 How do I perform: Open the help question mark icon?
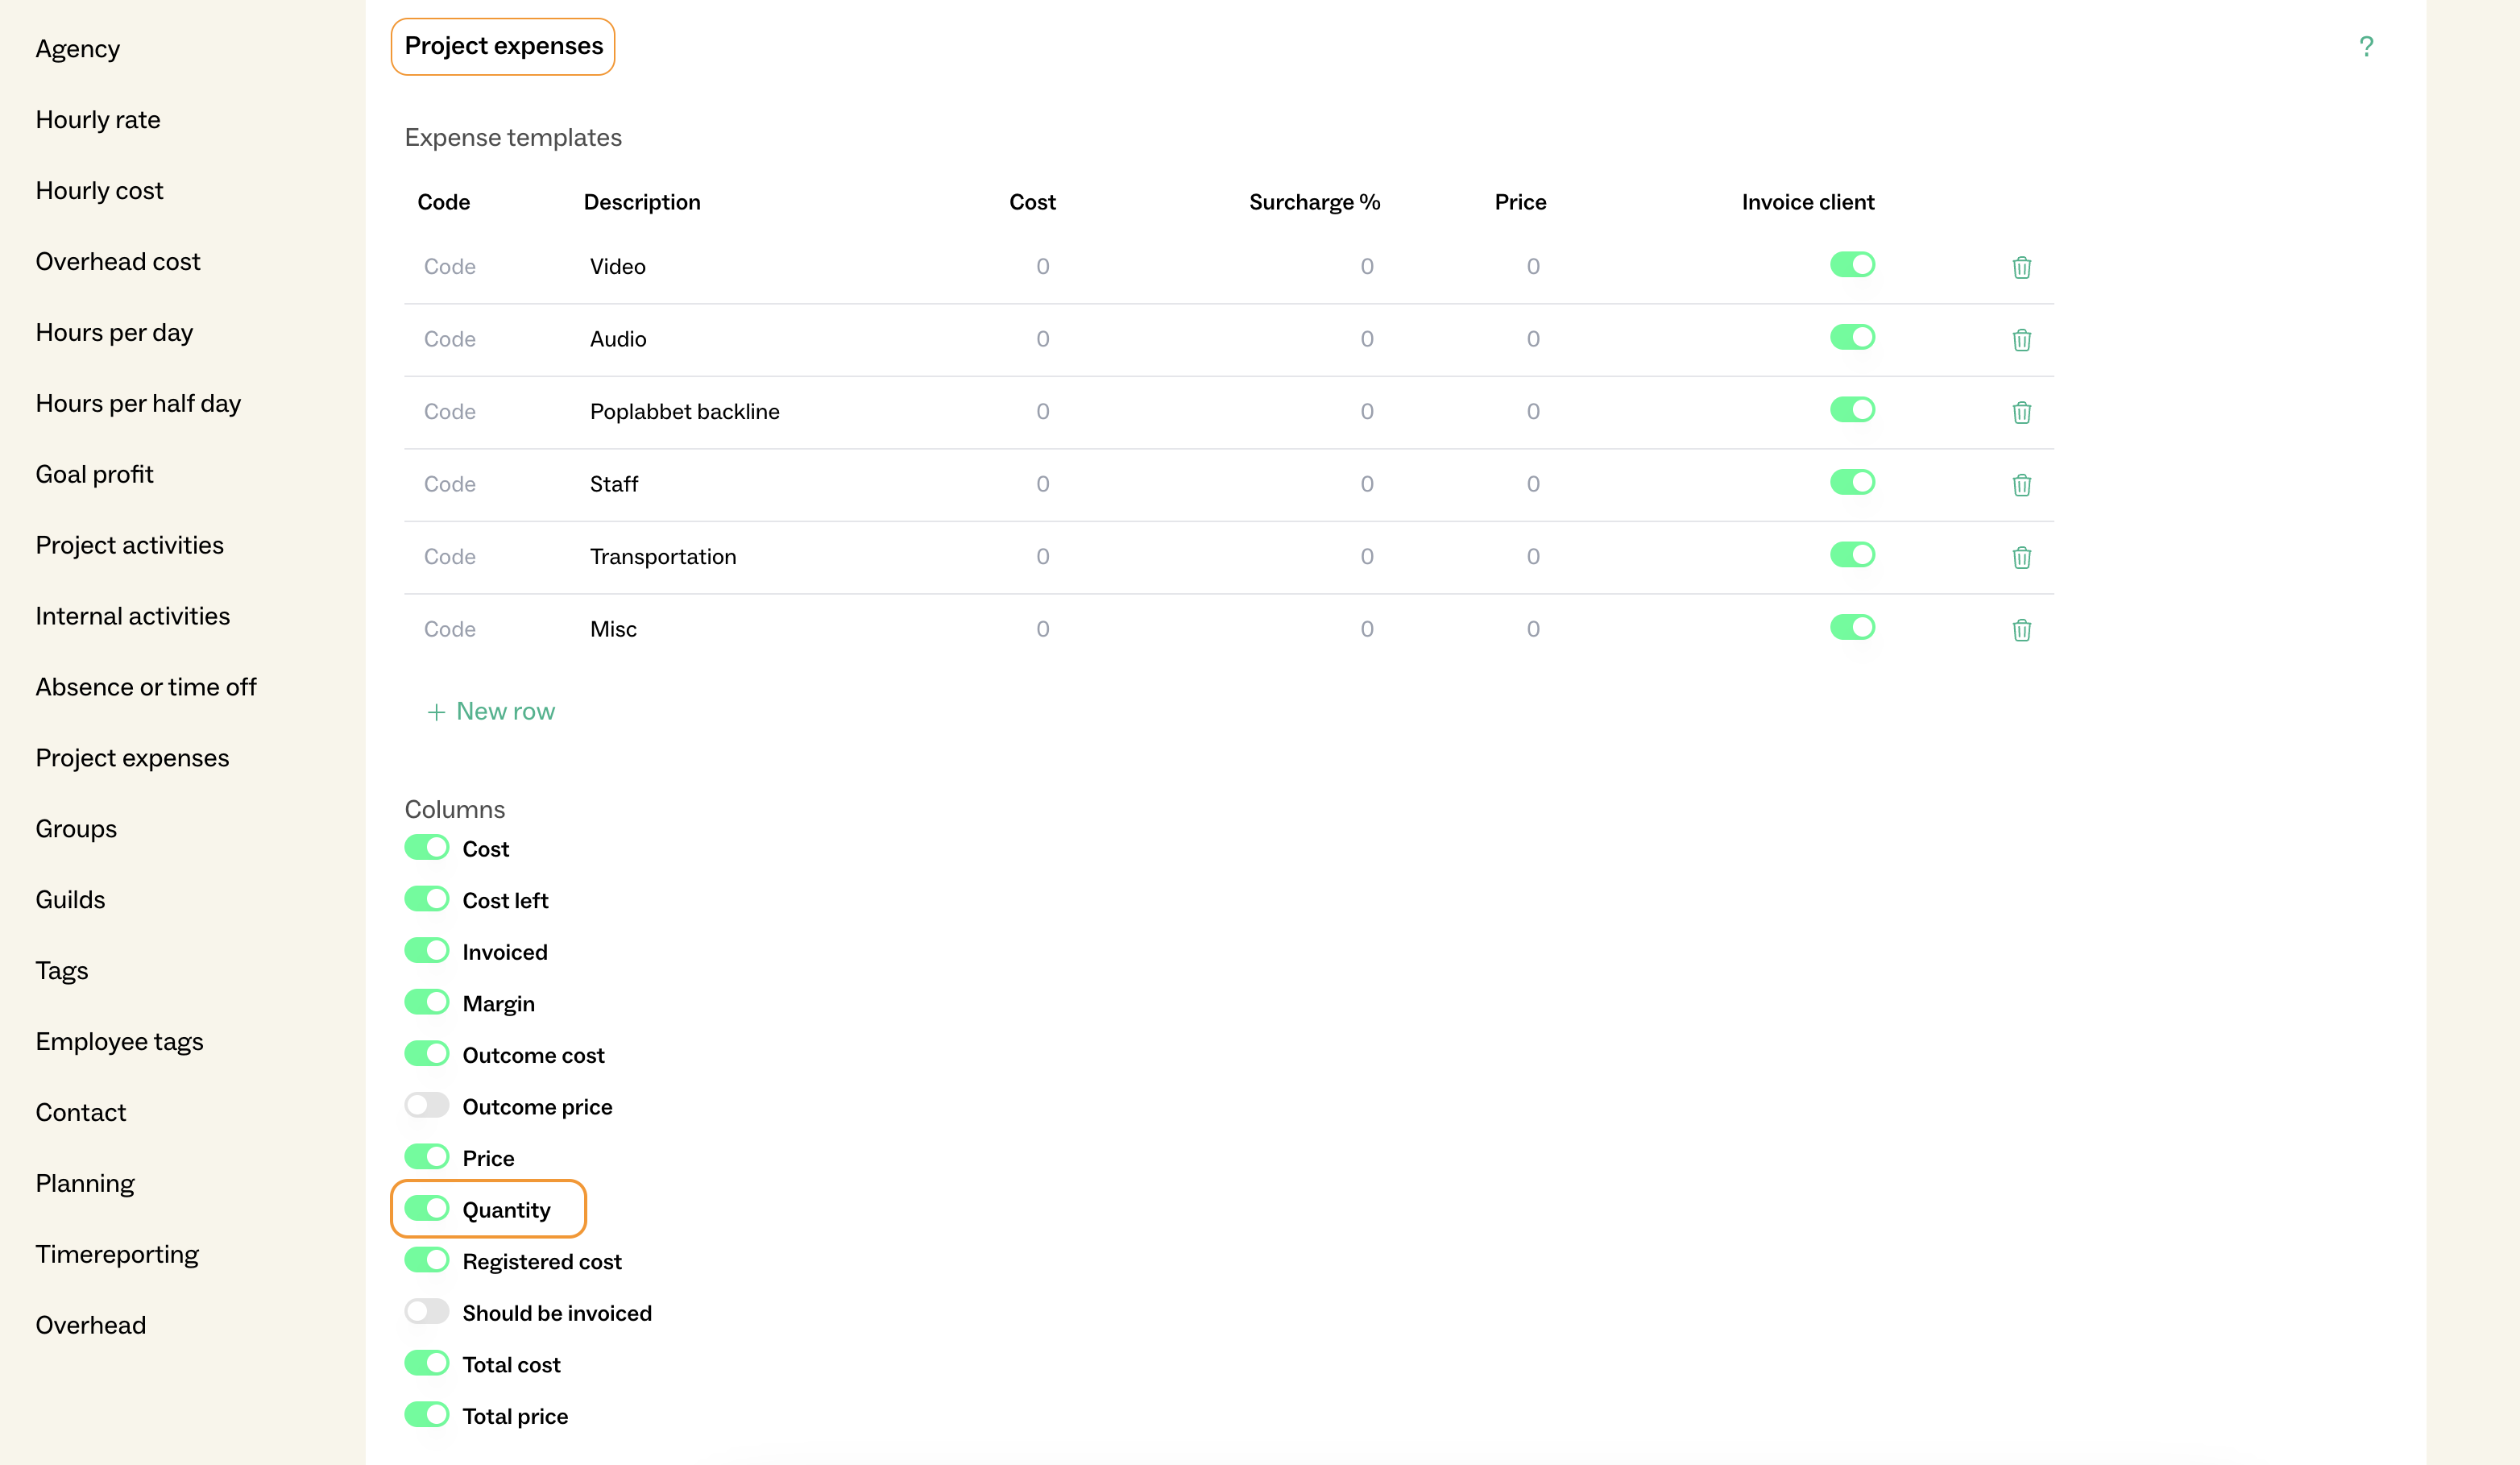coord(2365,46)
